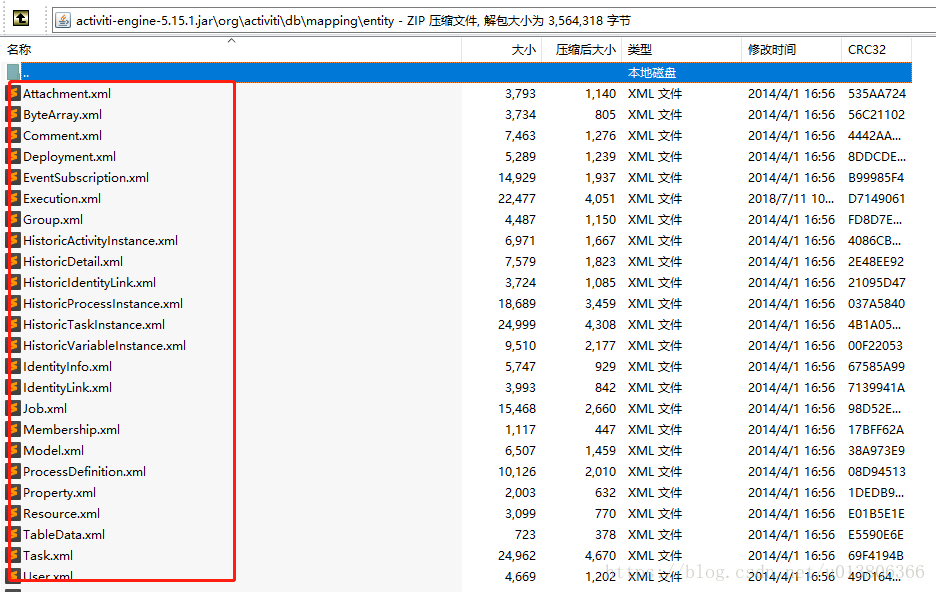Click the icon next to ByteArray.xml
Image resolution: width=936 pixels, height=592 pixels.
pyautogui.click(x=13, y=115)
